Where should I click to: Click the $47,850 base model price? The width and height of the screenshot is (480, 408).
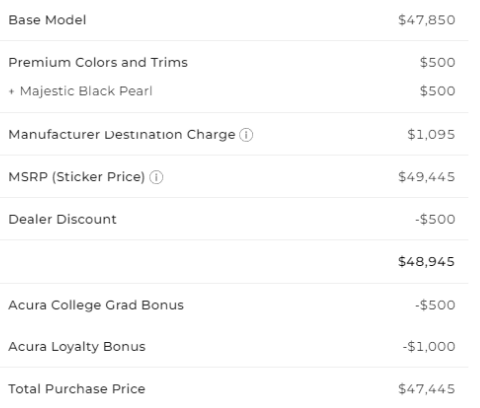427,20
